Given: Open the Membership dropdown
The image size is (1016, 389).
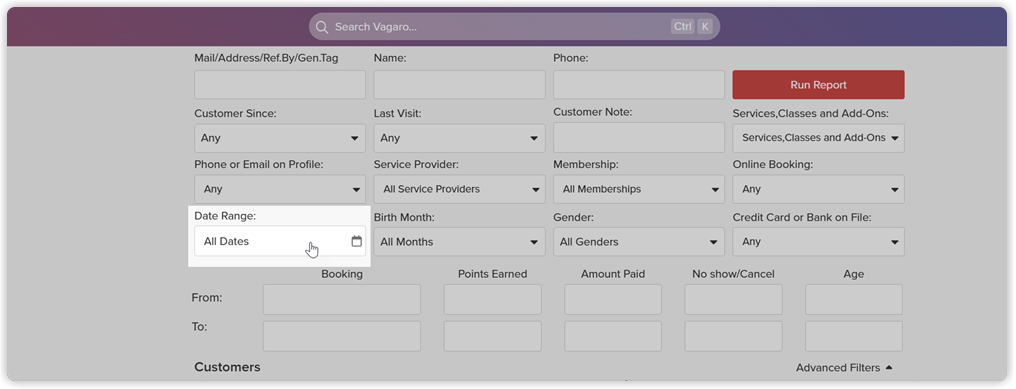Looking at the screenshot, I should (639, 189).
